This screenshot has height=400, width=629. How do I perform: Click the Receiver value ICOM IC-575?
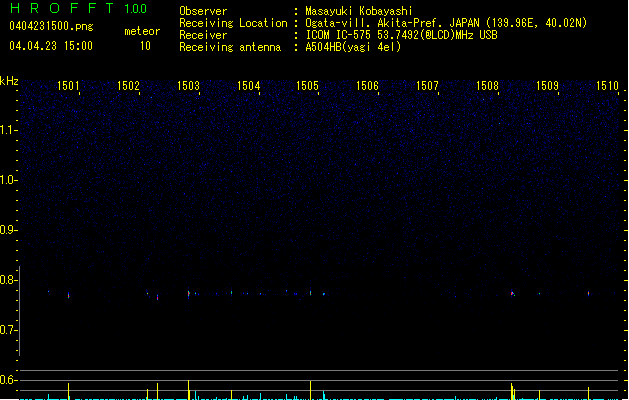pyautogui.click(x=402, y=35)
